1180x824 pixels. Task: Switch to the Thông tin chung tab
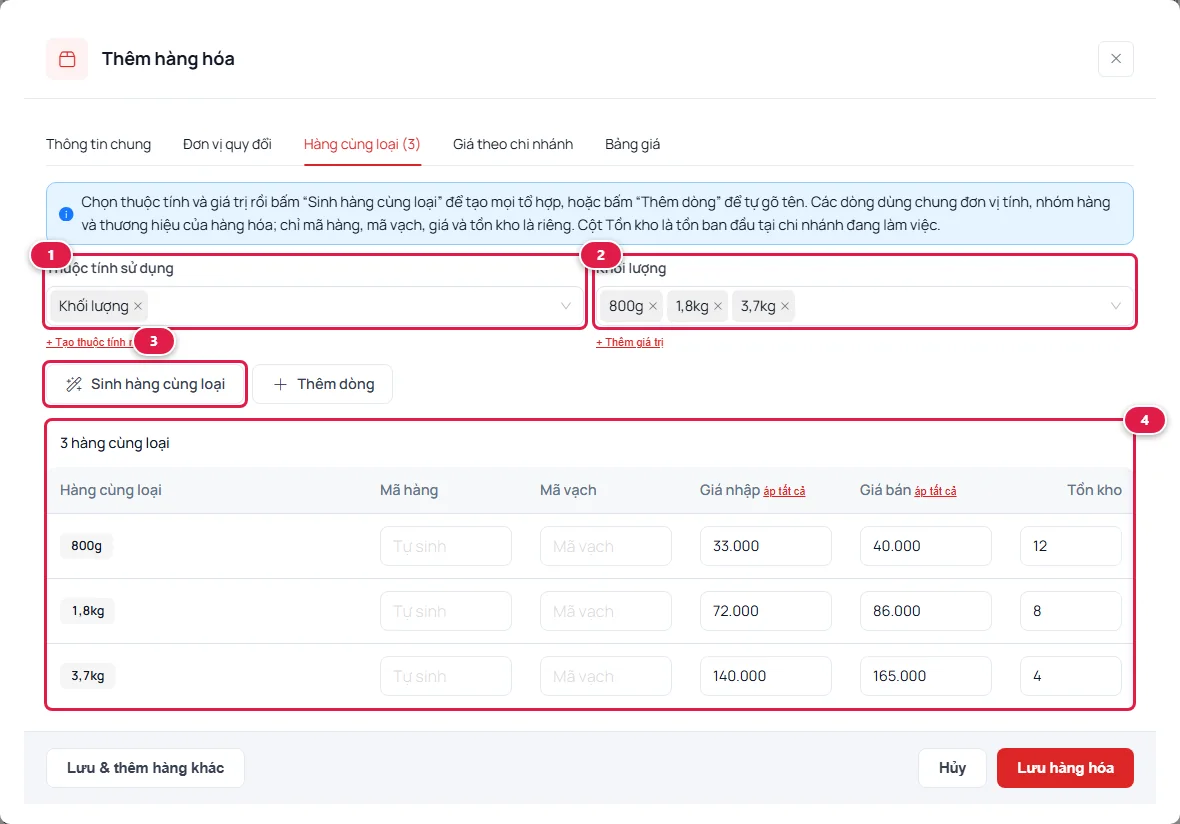click(99, 144)
